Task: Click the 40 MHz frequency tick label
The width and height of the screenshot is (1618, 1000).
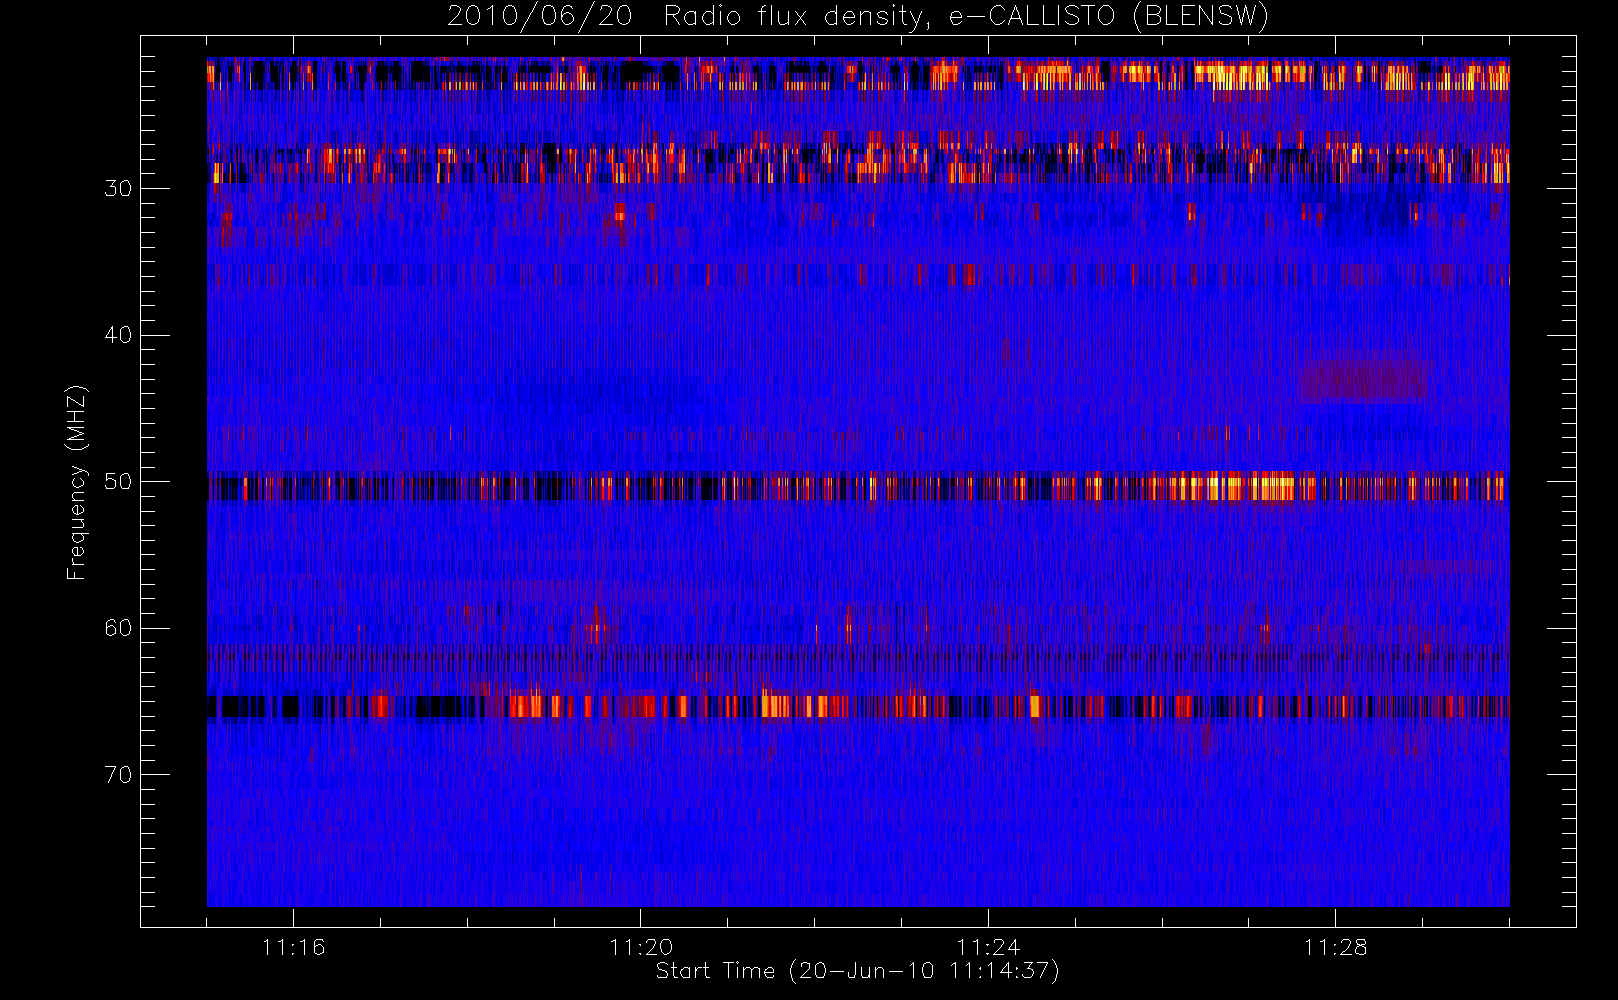Action: coord(118,335)
